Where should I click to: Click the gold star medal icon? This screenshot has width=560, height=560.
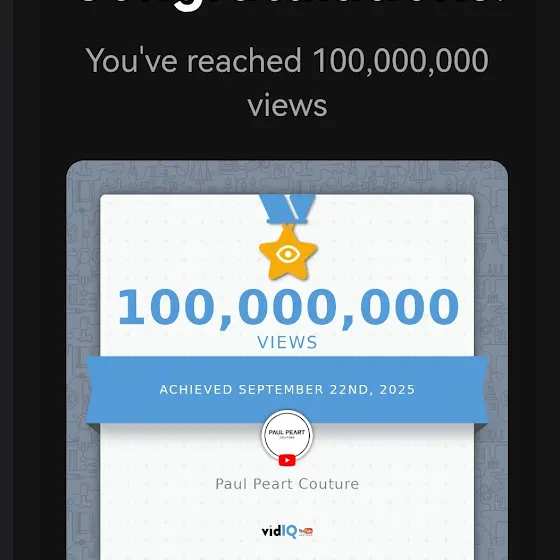(x=288, y=253)
